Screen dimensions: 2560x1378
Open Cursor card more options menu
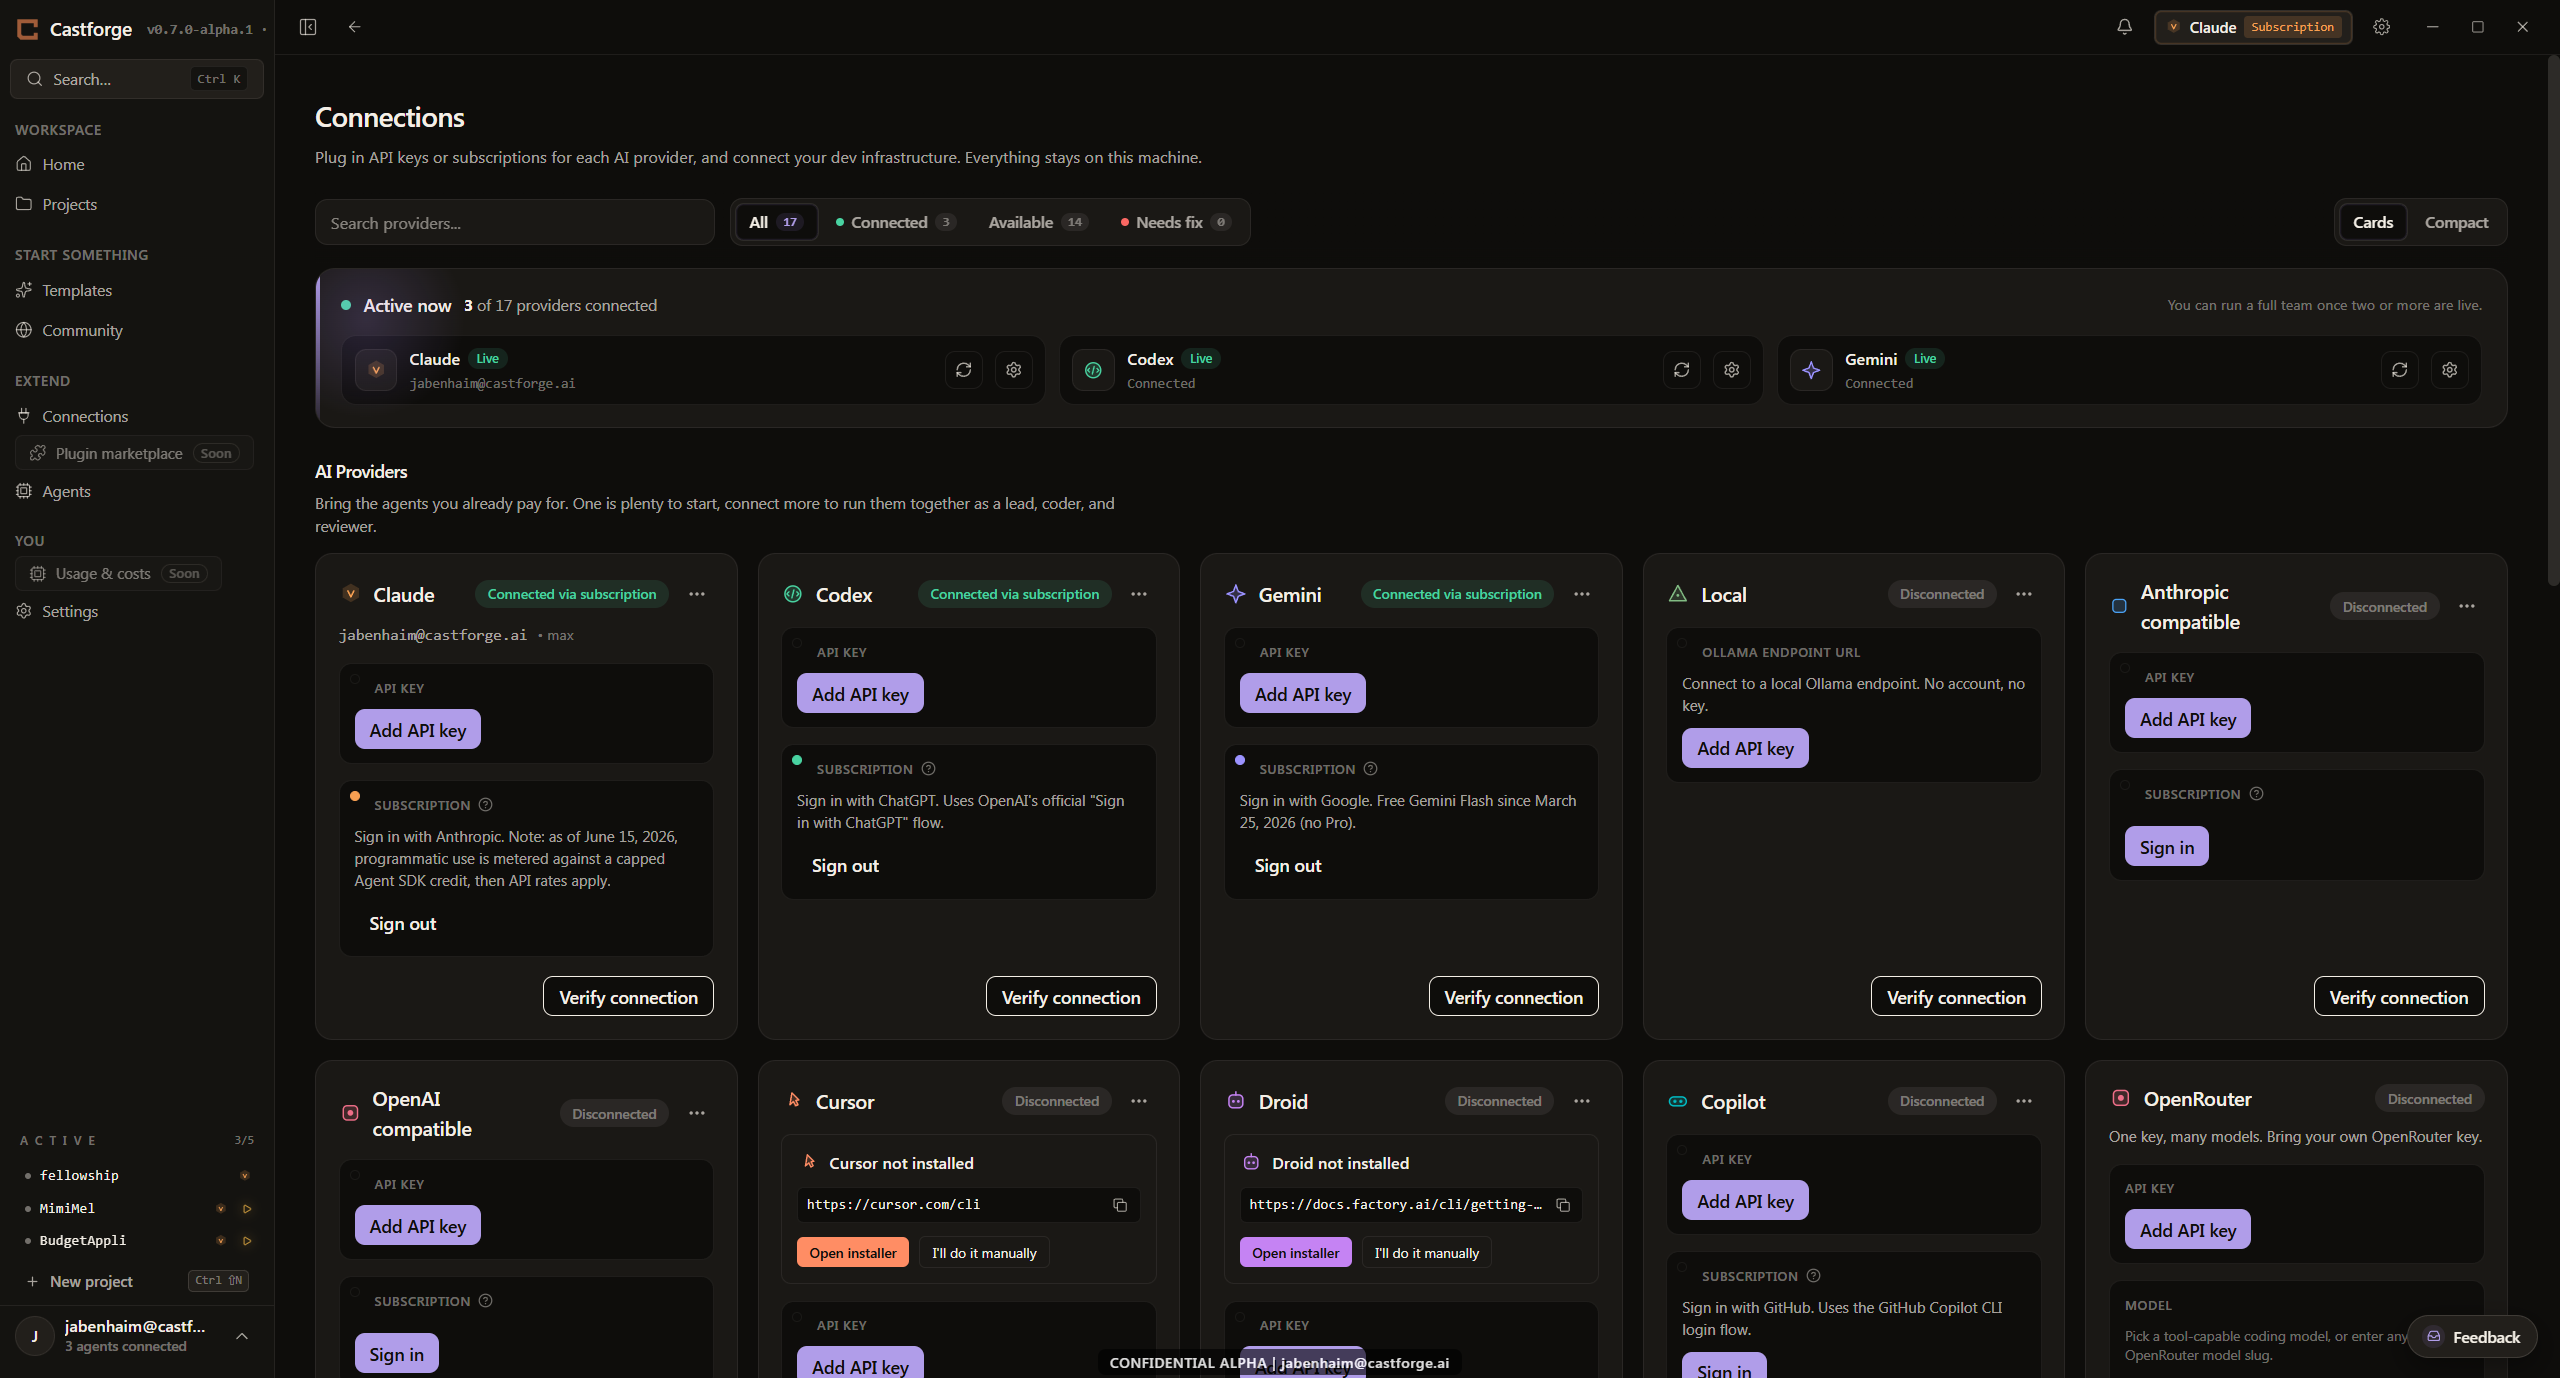[x=1139, y=1101]
